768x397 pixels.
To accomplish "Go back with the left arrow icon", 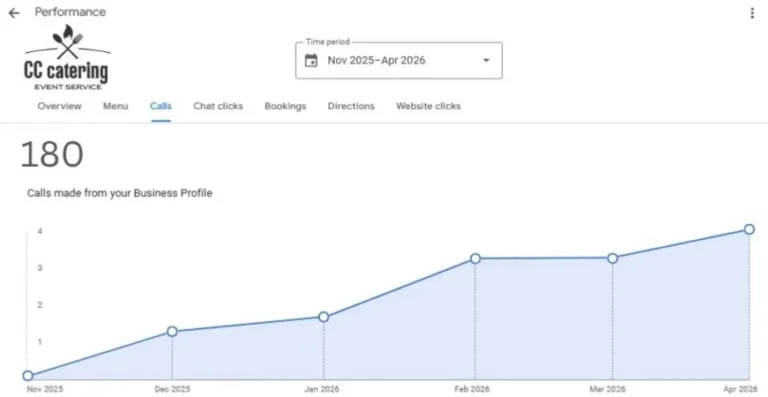I will pyautogui.click(x=14, y=13).
